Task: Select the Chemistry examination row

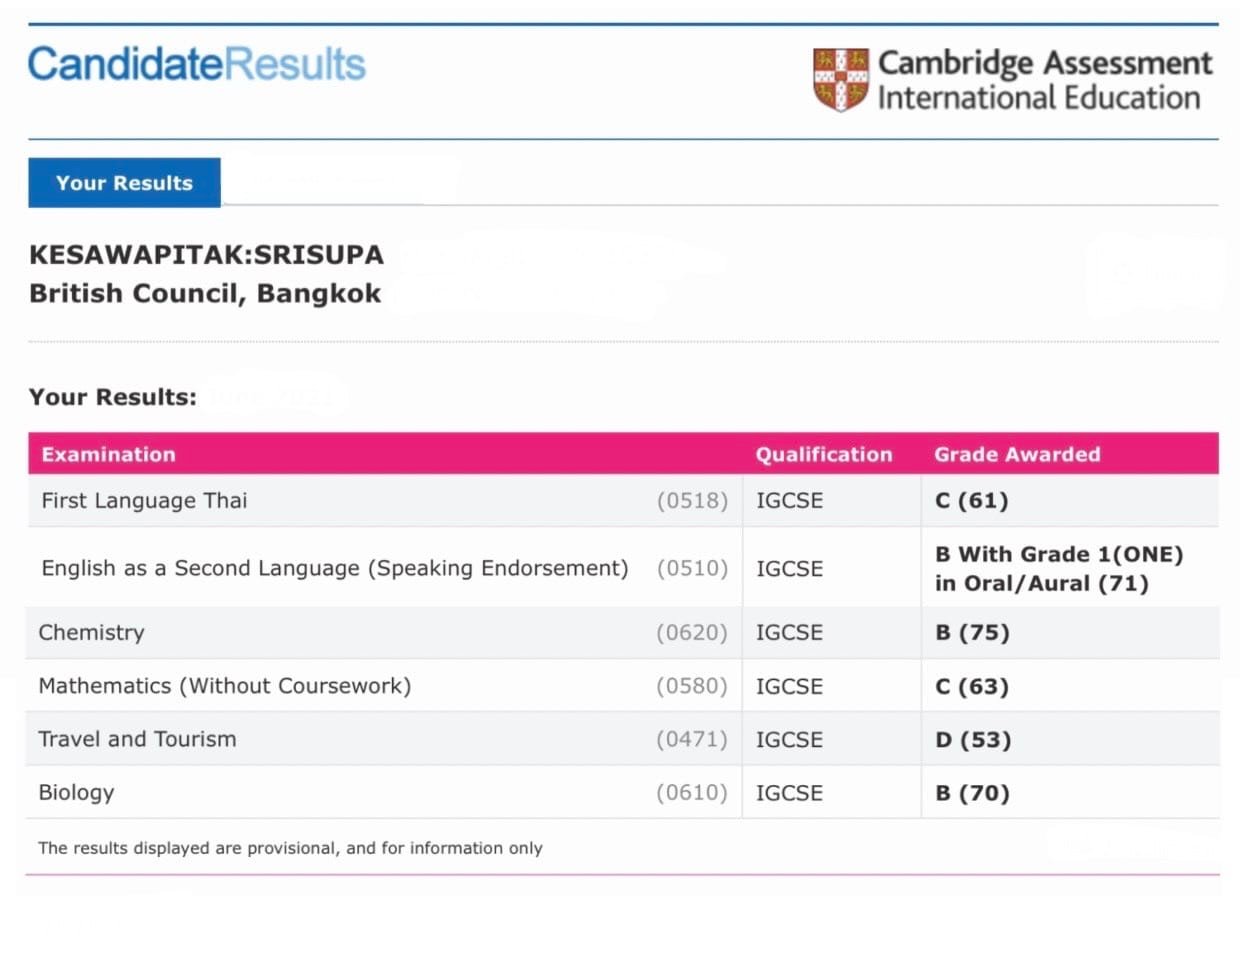Action: pyautogui.click(x=623, y=632)
